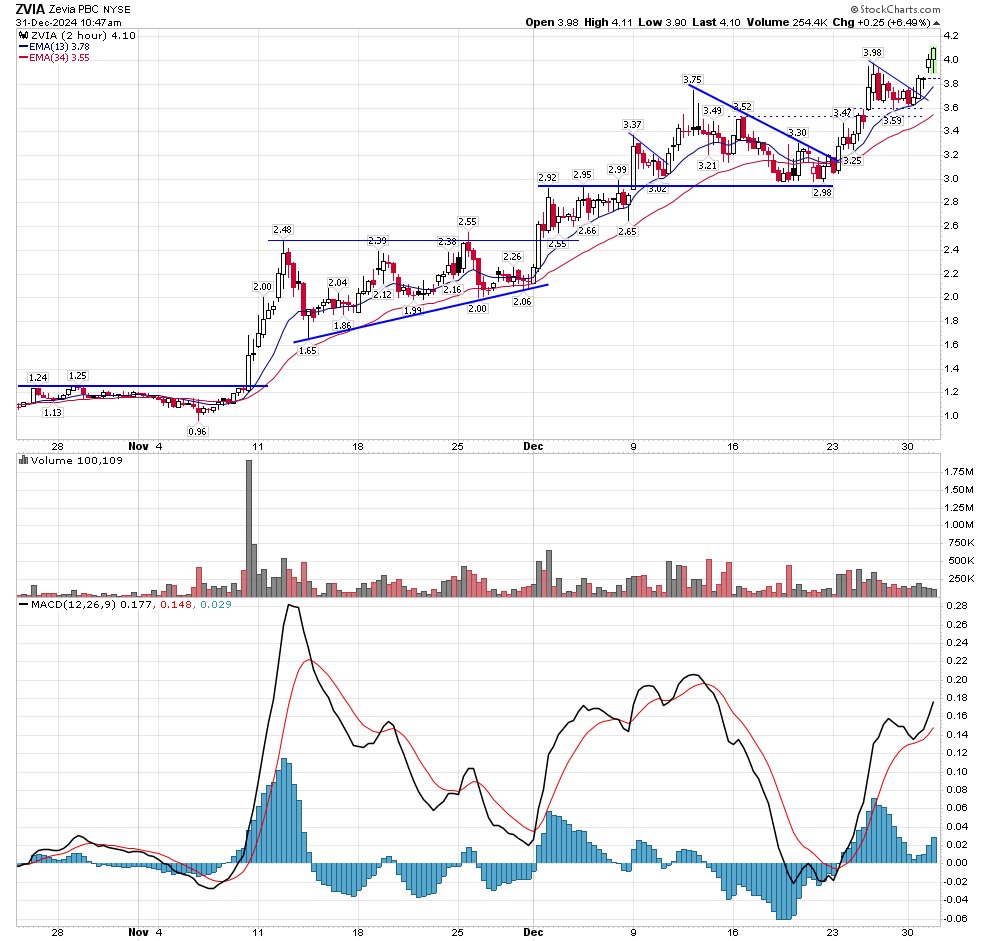
Task: Click the 2.48 resistance price label
Action: pos(284,230)
